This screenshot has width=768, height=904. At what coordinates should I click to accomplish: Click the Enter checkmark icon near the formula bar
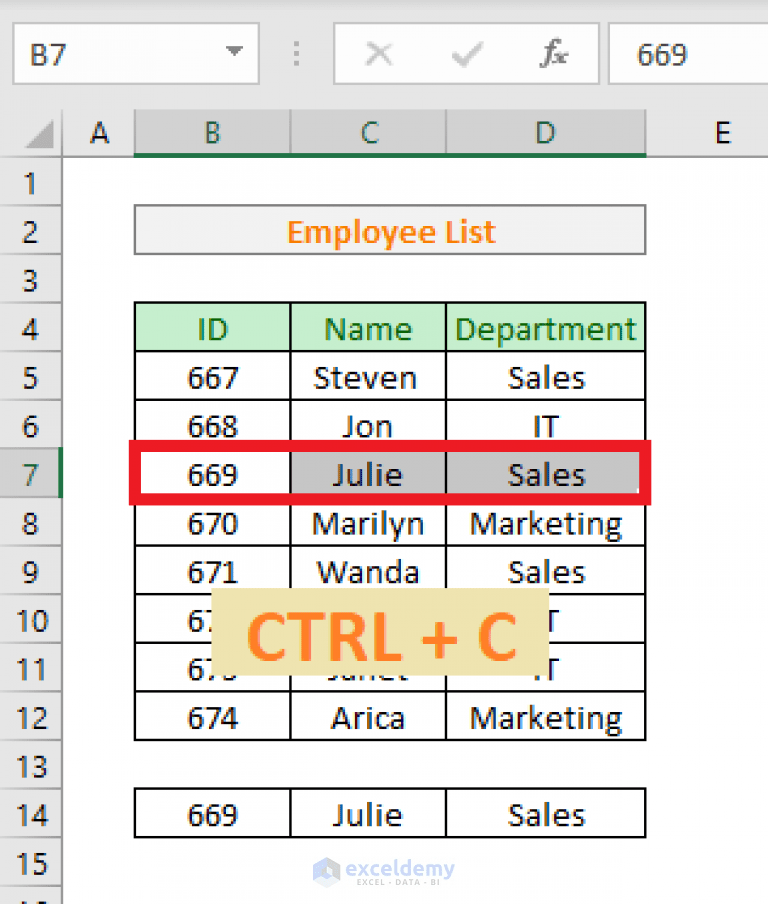point(467,54)
